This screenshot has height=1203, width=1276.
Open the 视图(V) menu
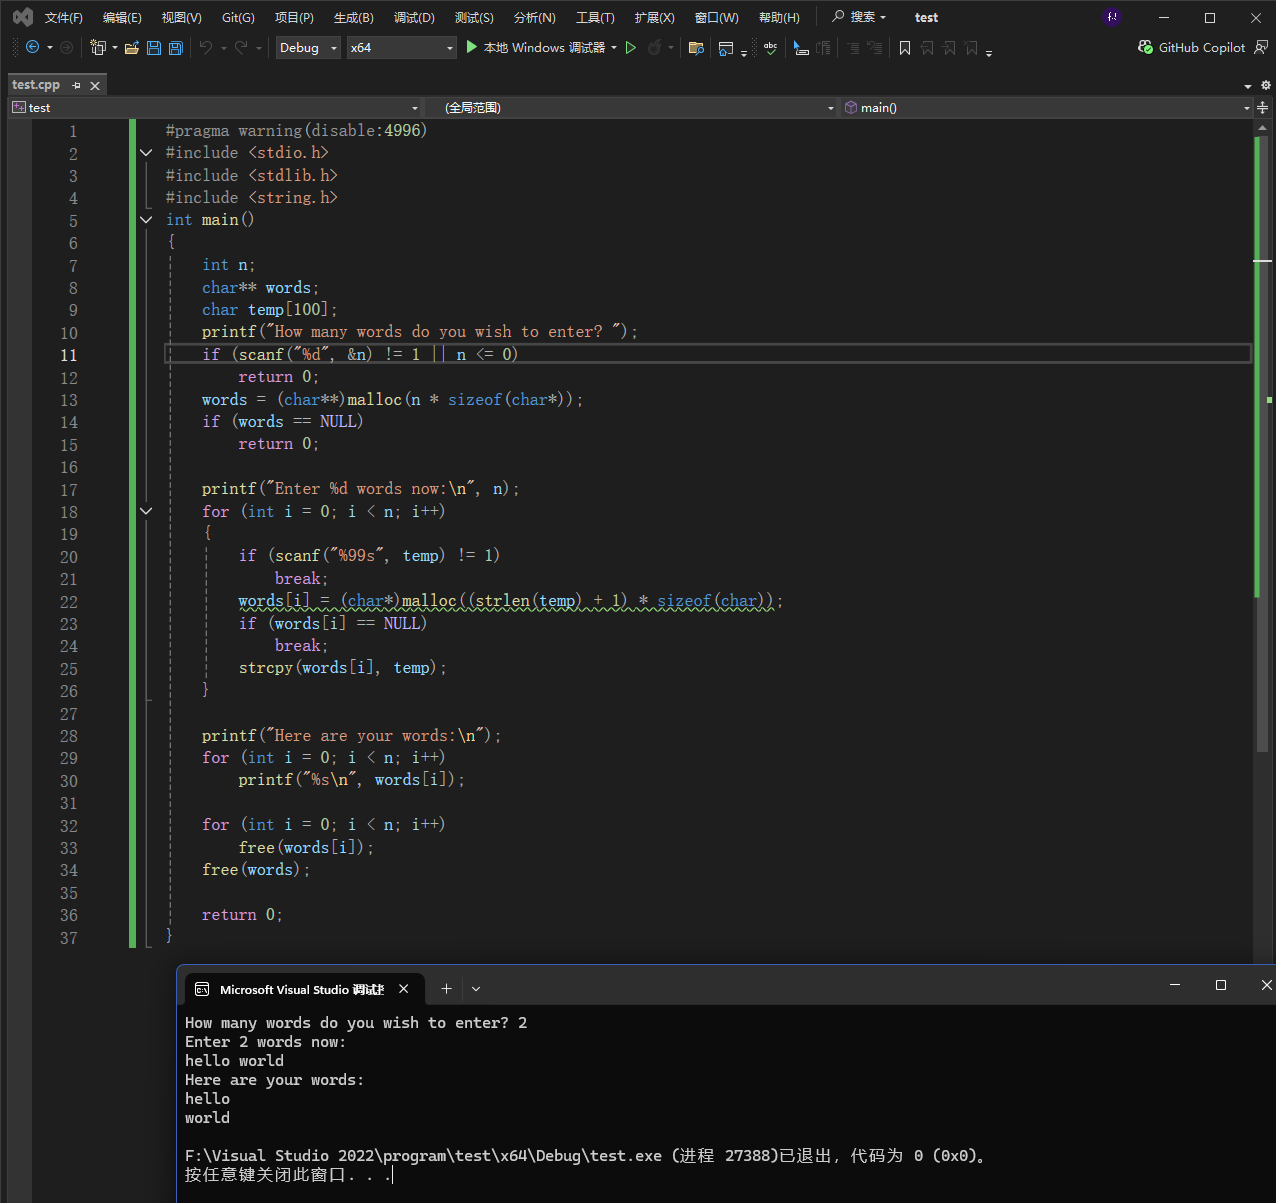(182, 17)
